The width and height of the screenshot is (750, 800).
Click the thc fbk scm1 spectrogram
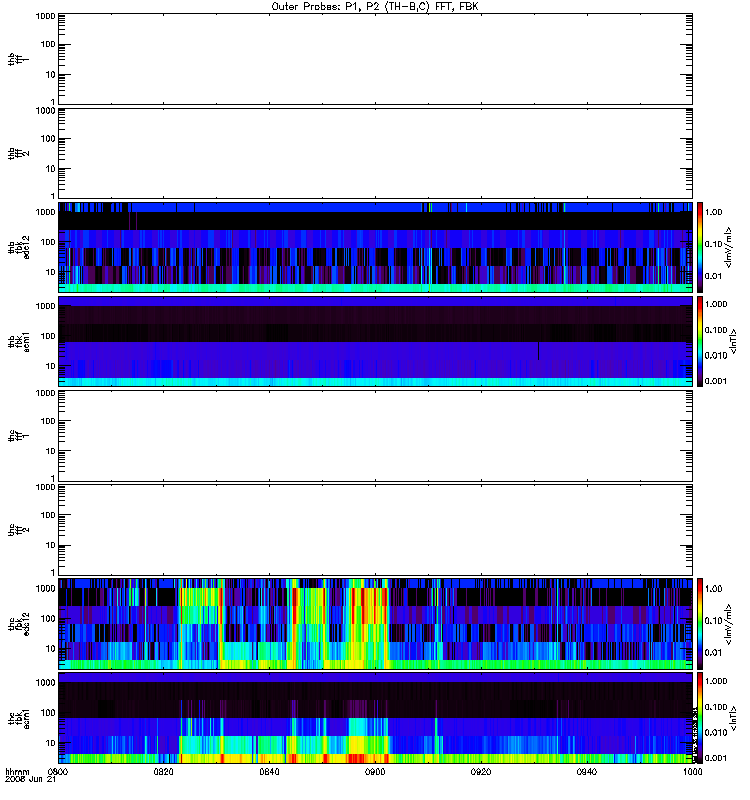coord(375,717)
